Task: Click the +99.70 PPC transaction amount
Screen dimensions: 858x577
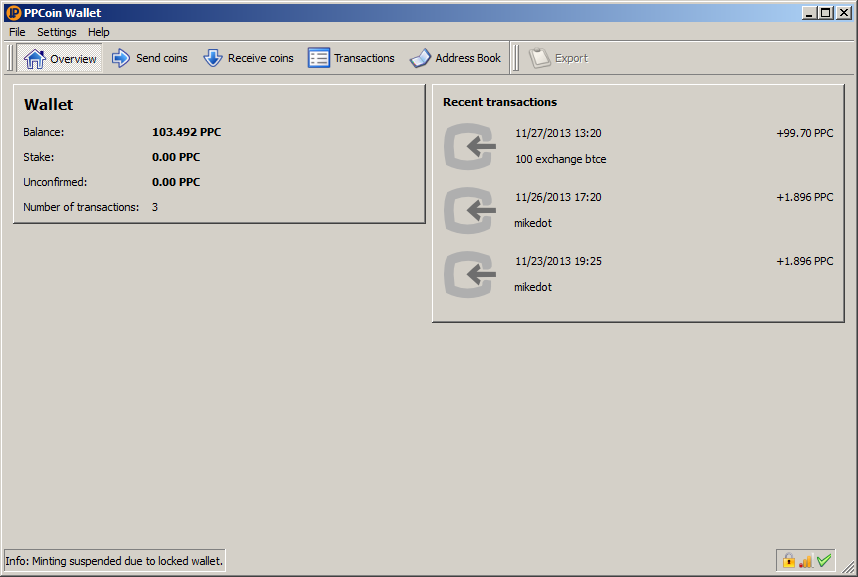Action: [804, 133]
